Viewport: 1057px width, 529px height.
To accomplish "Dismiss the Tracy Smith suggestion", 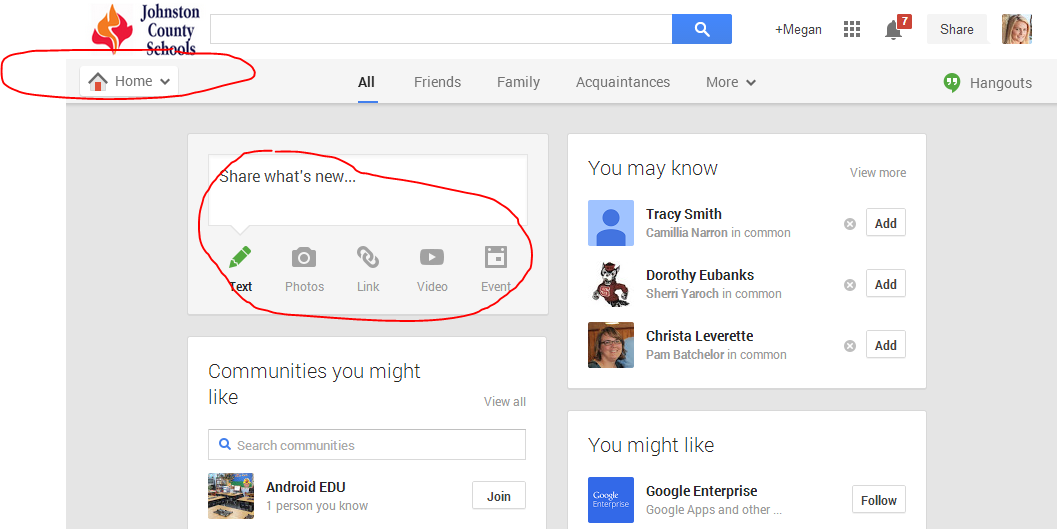I will click(x=850, y=224).
